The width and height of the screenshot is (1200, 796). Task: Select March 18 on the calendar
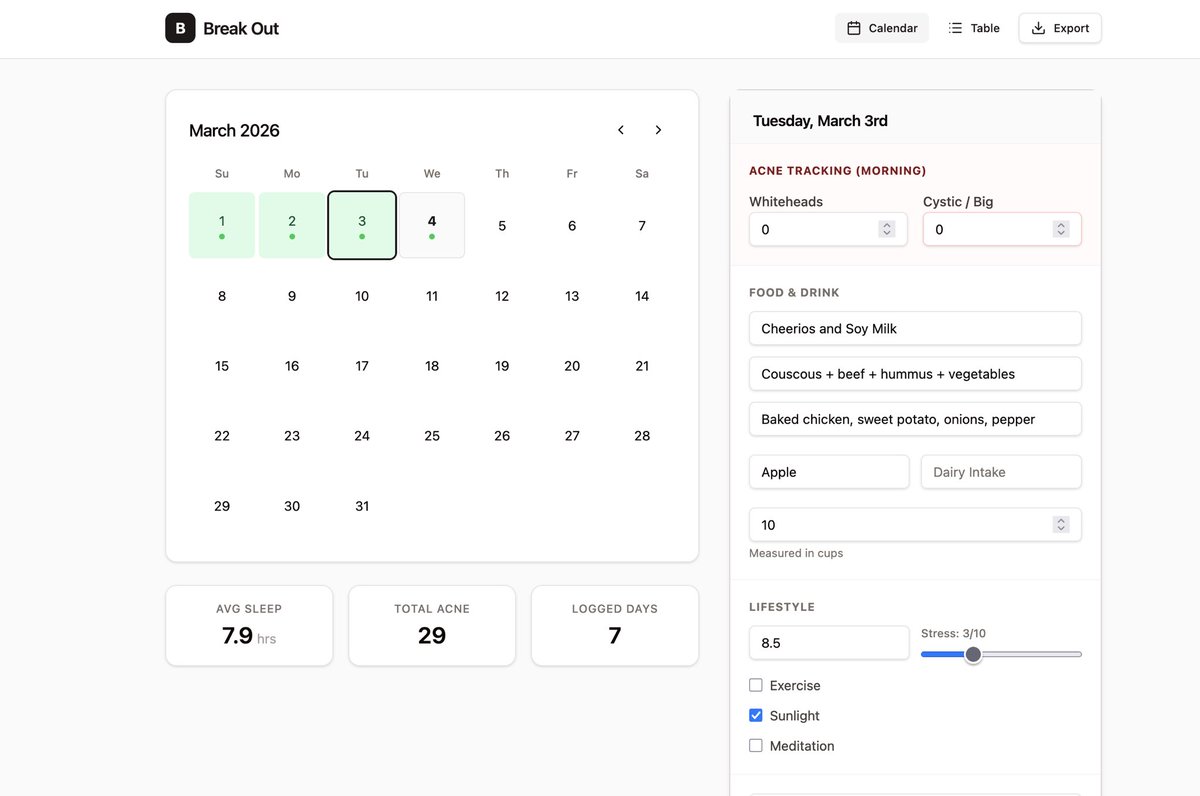(432, 366)
